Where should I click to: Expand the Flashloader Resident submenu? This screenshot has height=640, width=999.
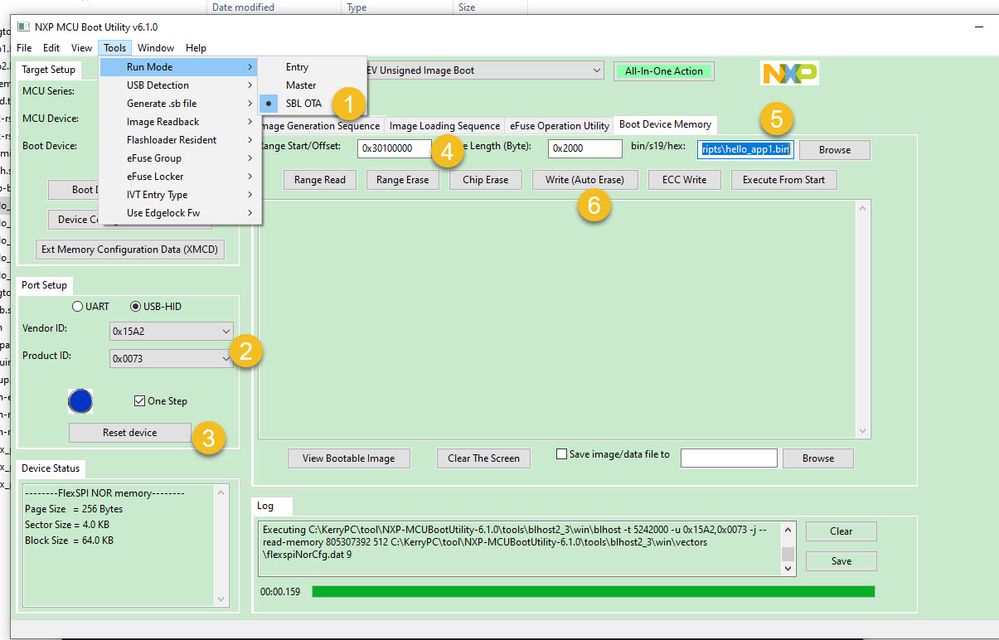180,139
